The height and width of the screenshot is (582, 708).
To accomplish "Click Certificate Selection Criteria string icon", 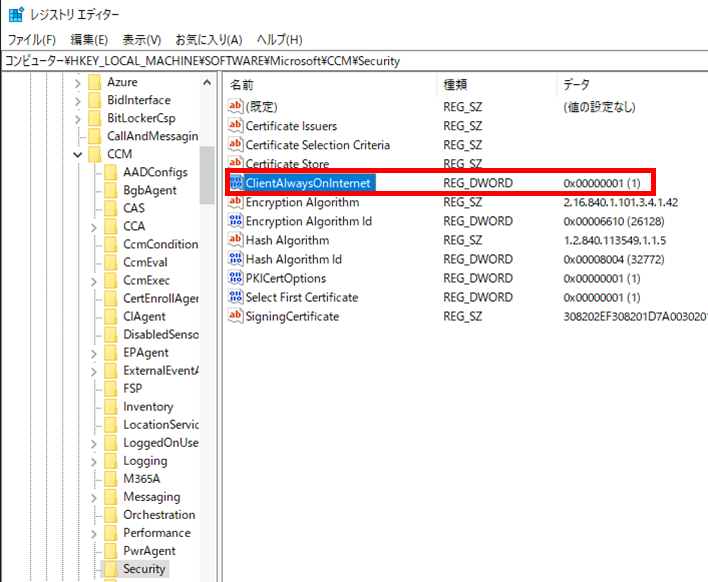I will point(235,144).
